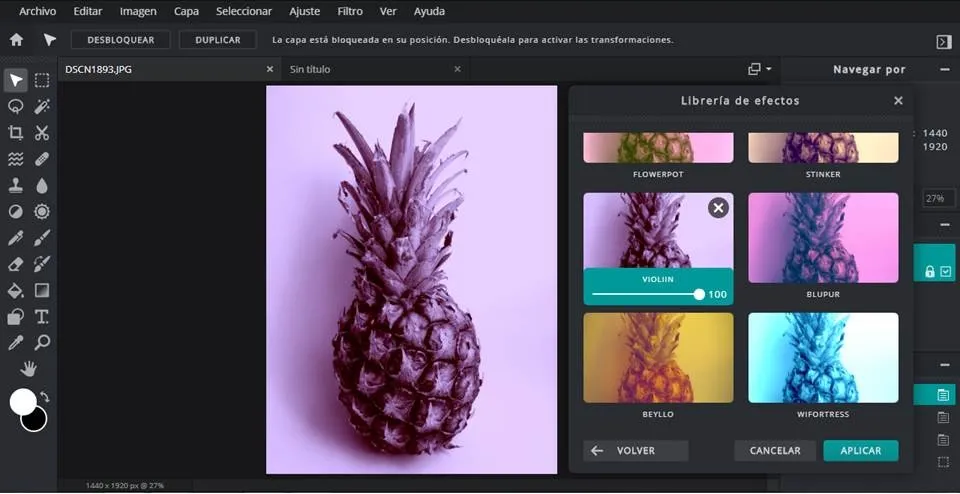Image resolution: width=960 pixels, height=494 pixels.
Task: Open the window arrangement dropdown
Action: pyautogui.click(x=760, y=69)
